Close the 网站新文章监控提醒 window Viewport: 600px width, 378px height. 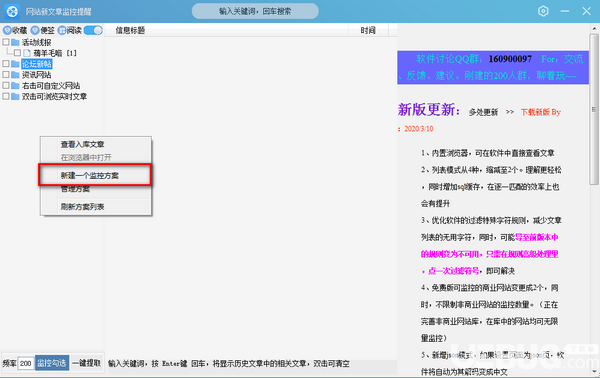586,11
